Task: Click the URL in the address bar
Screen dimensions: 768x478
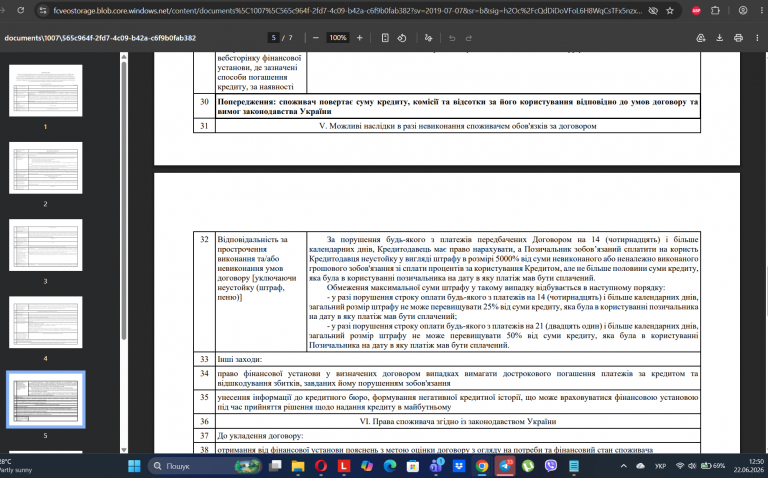Action: tap(348, 10)
